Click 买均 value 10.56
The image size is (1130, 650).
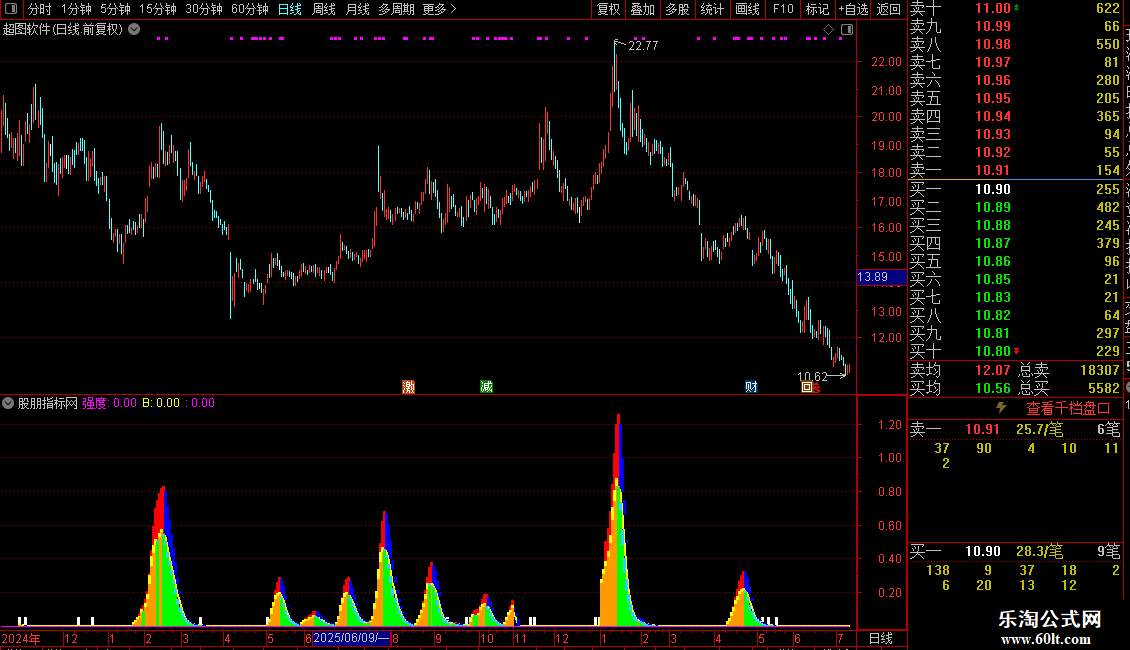[x=992, y=388]
